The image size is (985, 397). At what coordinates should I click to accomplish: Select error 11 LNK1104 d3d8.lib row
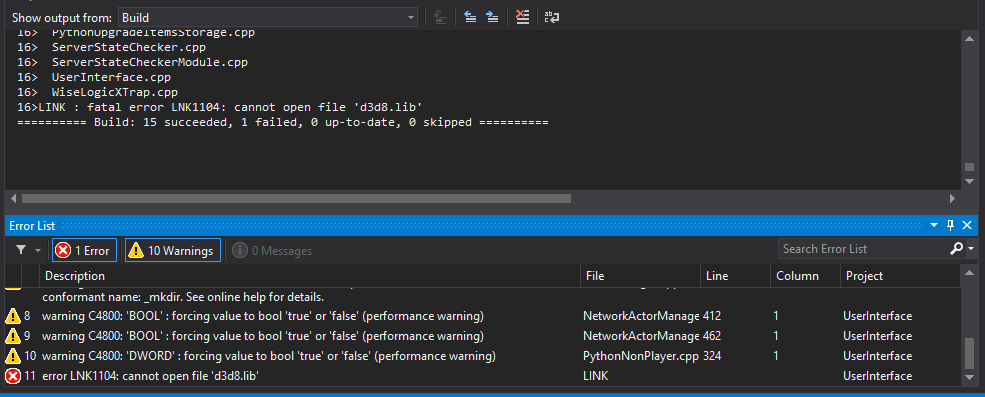[482, 376]
